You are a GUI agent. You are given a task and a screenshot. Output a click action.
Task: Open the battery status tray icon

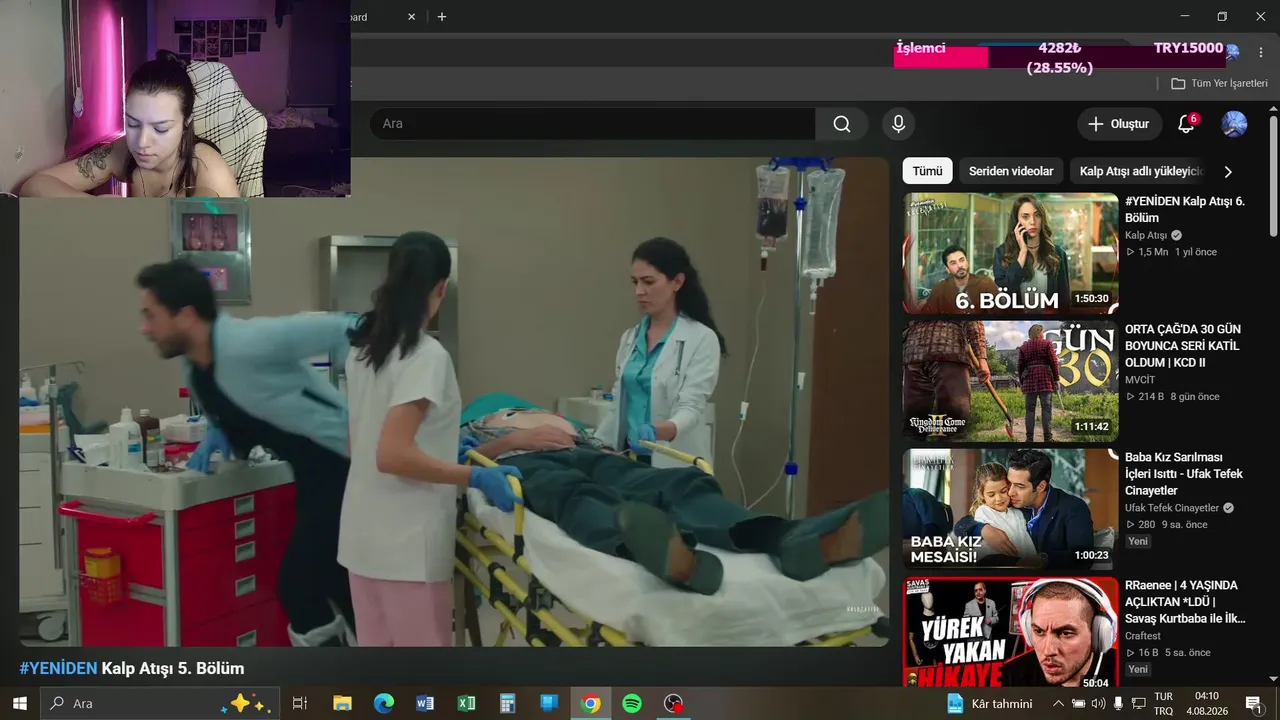point(1078,703)
